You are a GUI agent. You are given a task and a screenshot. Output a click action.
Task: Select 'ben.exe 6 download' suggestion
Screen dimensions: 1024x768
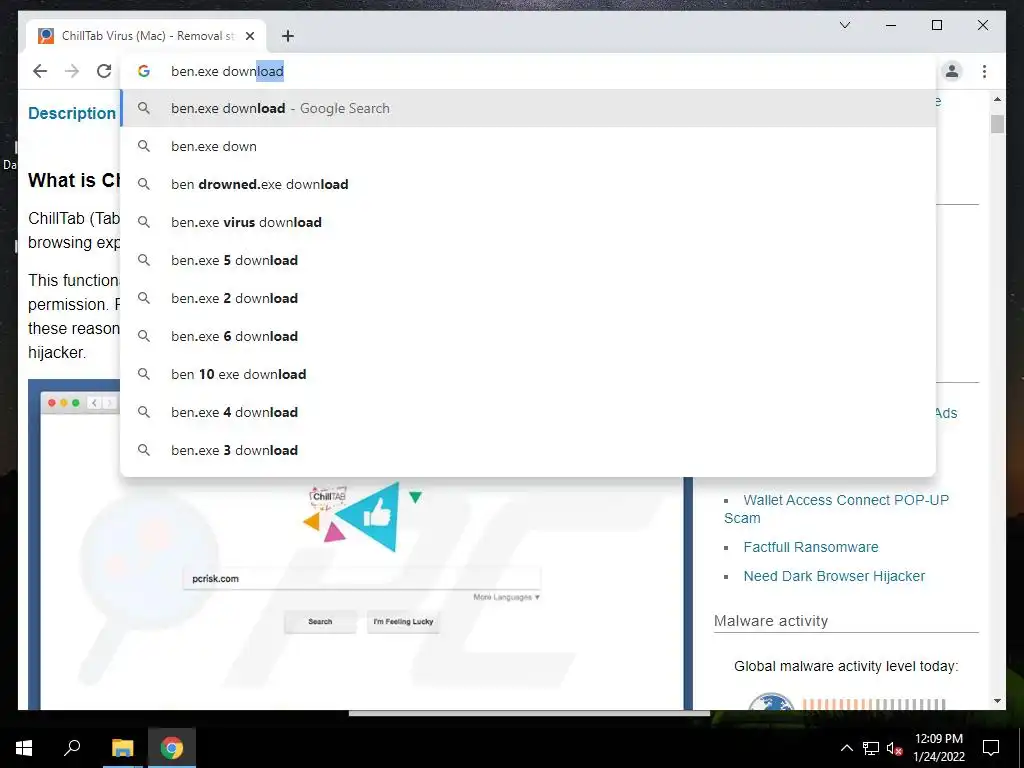(x=528, y=336)
